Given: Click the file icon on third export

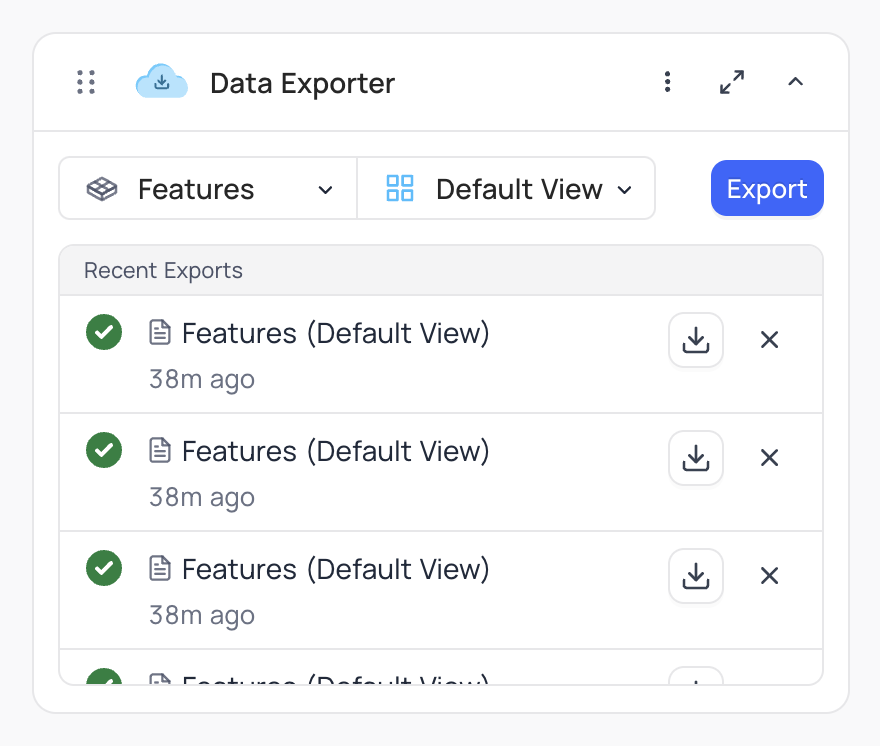Looking at the screenshot, I should [x=160, y=569].
